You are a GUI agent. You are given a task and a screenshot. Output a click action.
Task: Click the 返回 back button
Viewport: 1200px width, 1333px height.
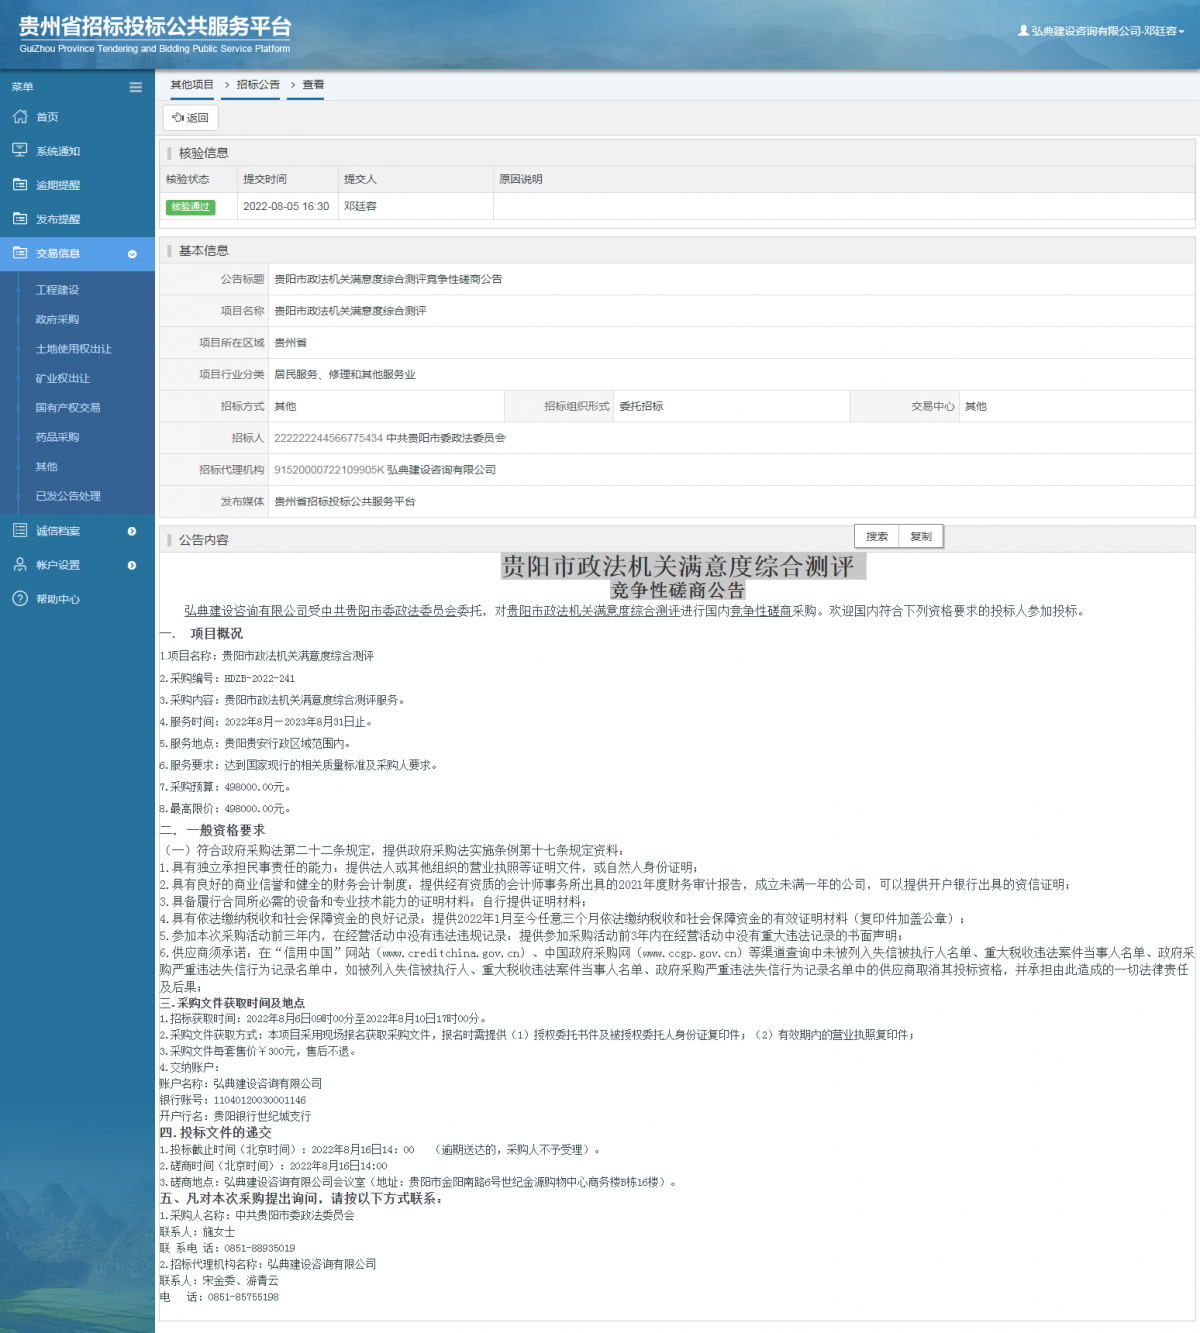coord(190,118)
